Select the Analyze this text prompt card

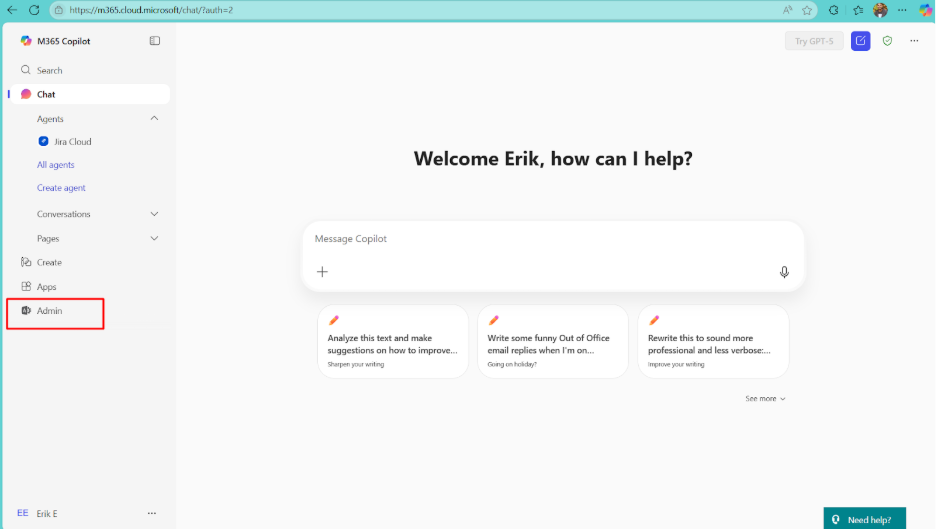[x=393, y=342]
